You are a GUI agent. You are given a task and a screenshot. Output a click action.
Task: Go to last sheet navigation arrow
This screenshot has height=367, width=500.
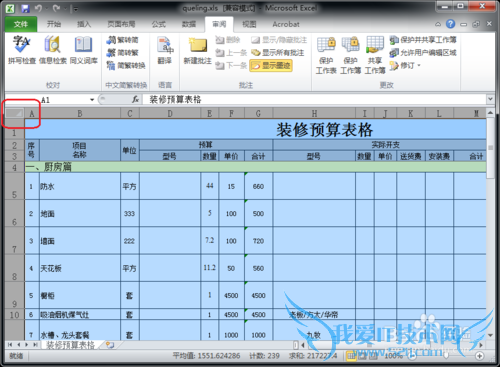coord(35,345)
